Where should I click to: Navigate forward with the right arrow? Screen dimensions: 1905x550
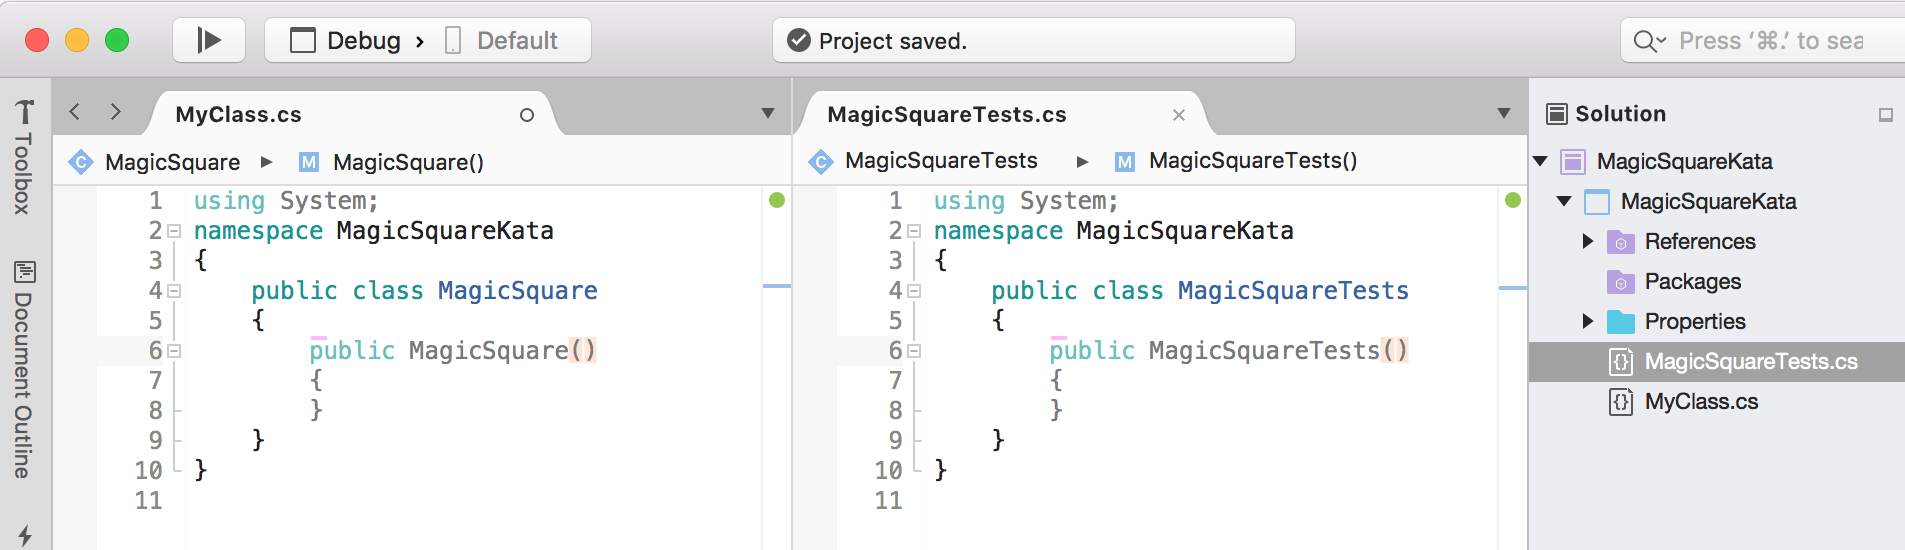point(116,112)
